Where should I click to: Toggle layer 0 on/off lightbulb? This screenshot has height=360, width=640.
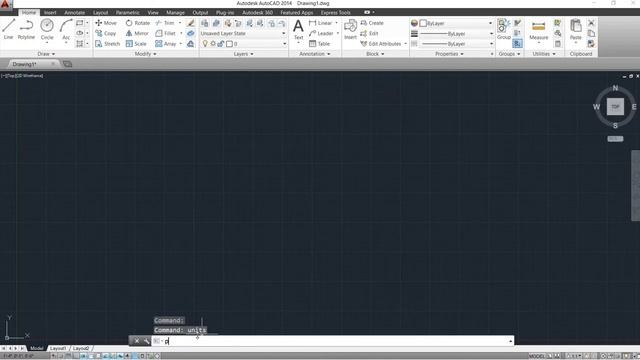[205, 44]
